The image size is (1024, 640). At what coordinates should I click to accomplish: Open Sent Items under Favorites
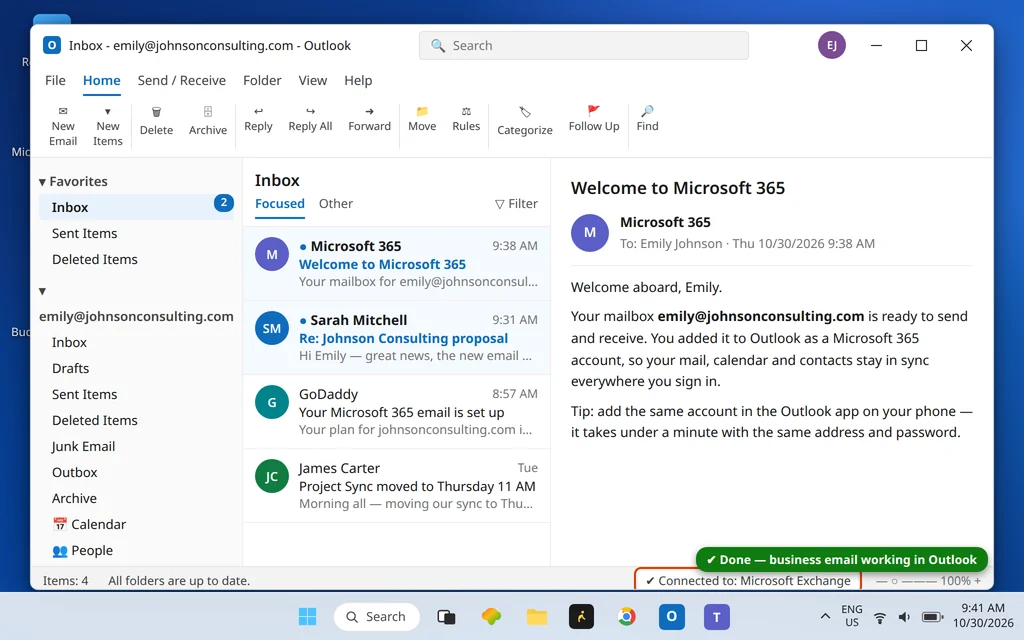click(x=136, y=233)
